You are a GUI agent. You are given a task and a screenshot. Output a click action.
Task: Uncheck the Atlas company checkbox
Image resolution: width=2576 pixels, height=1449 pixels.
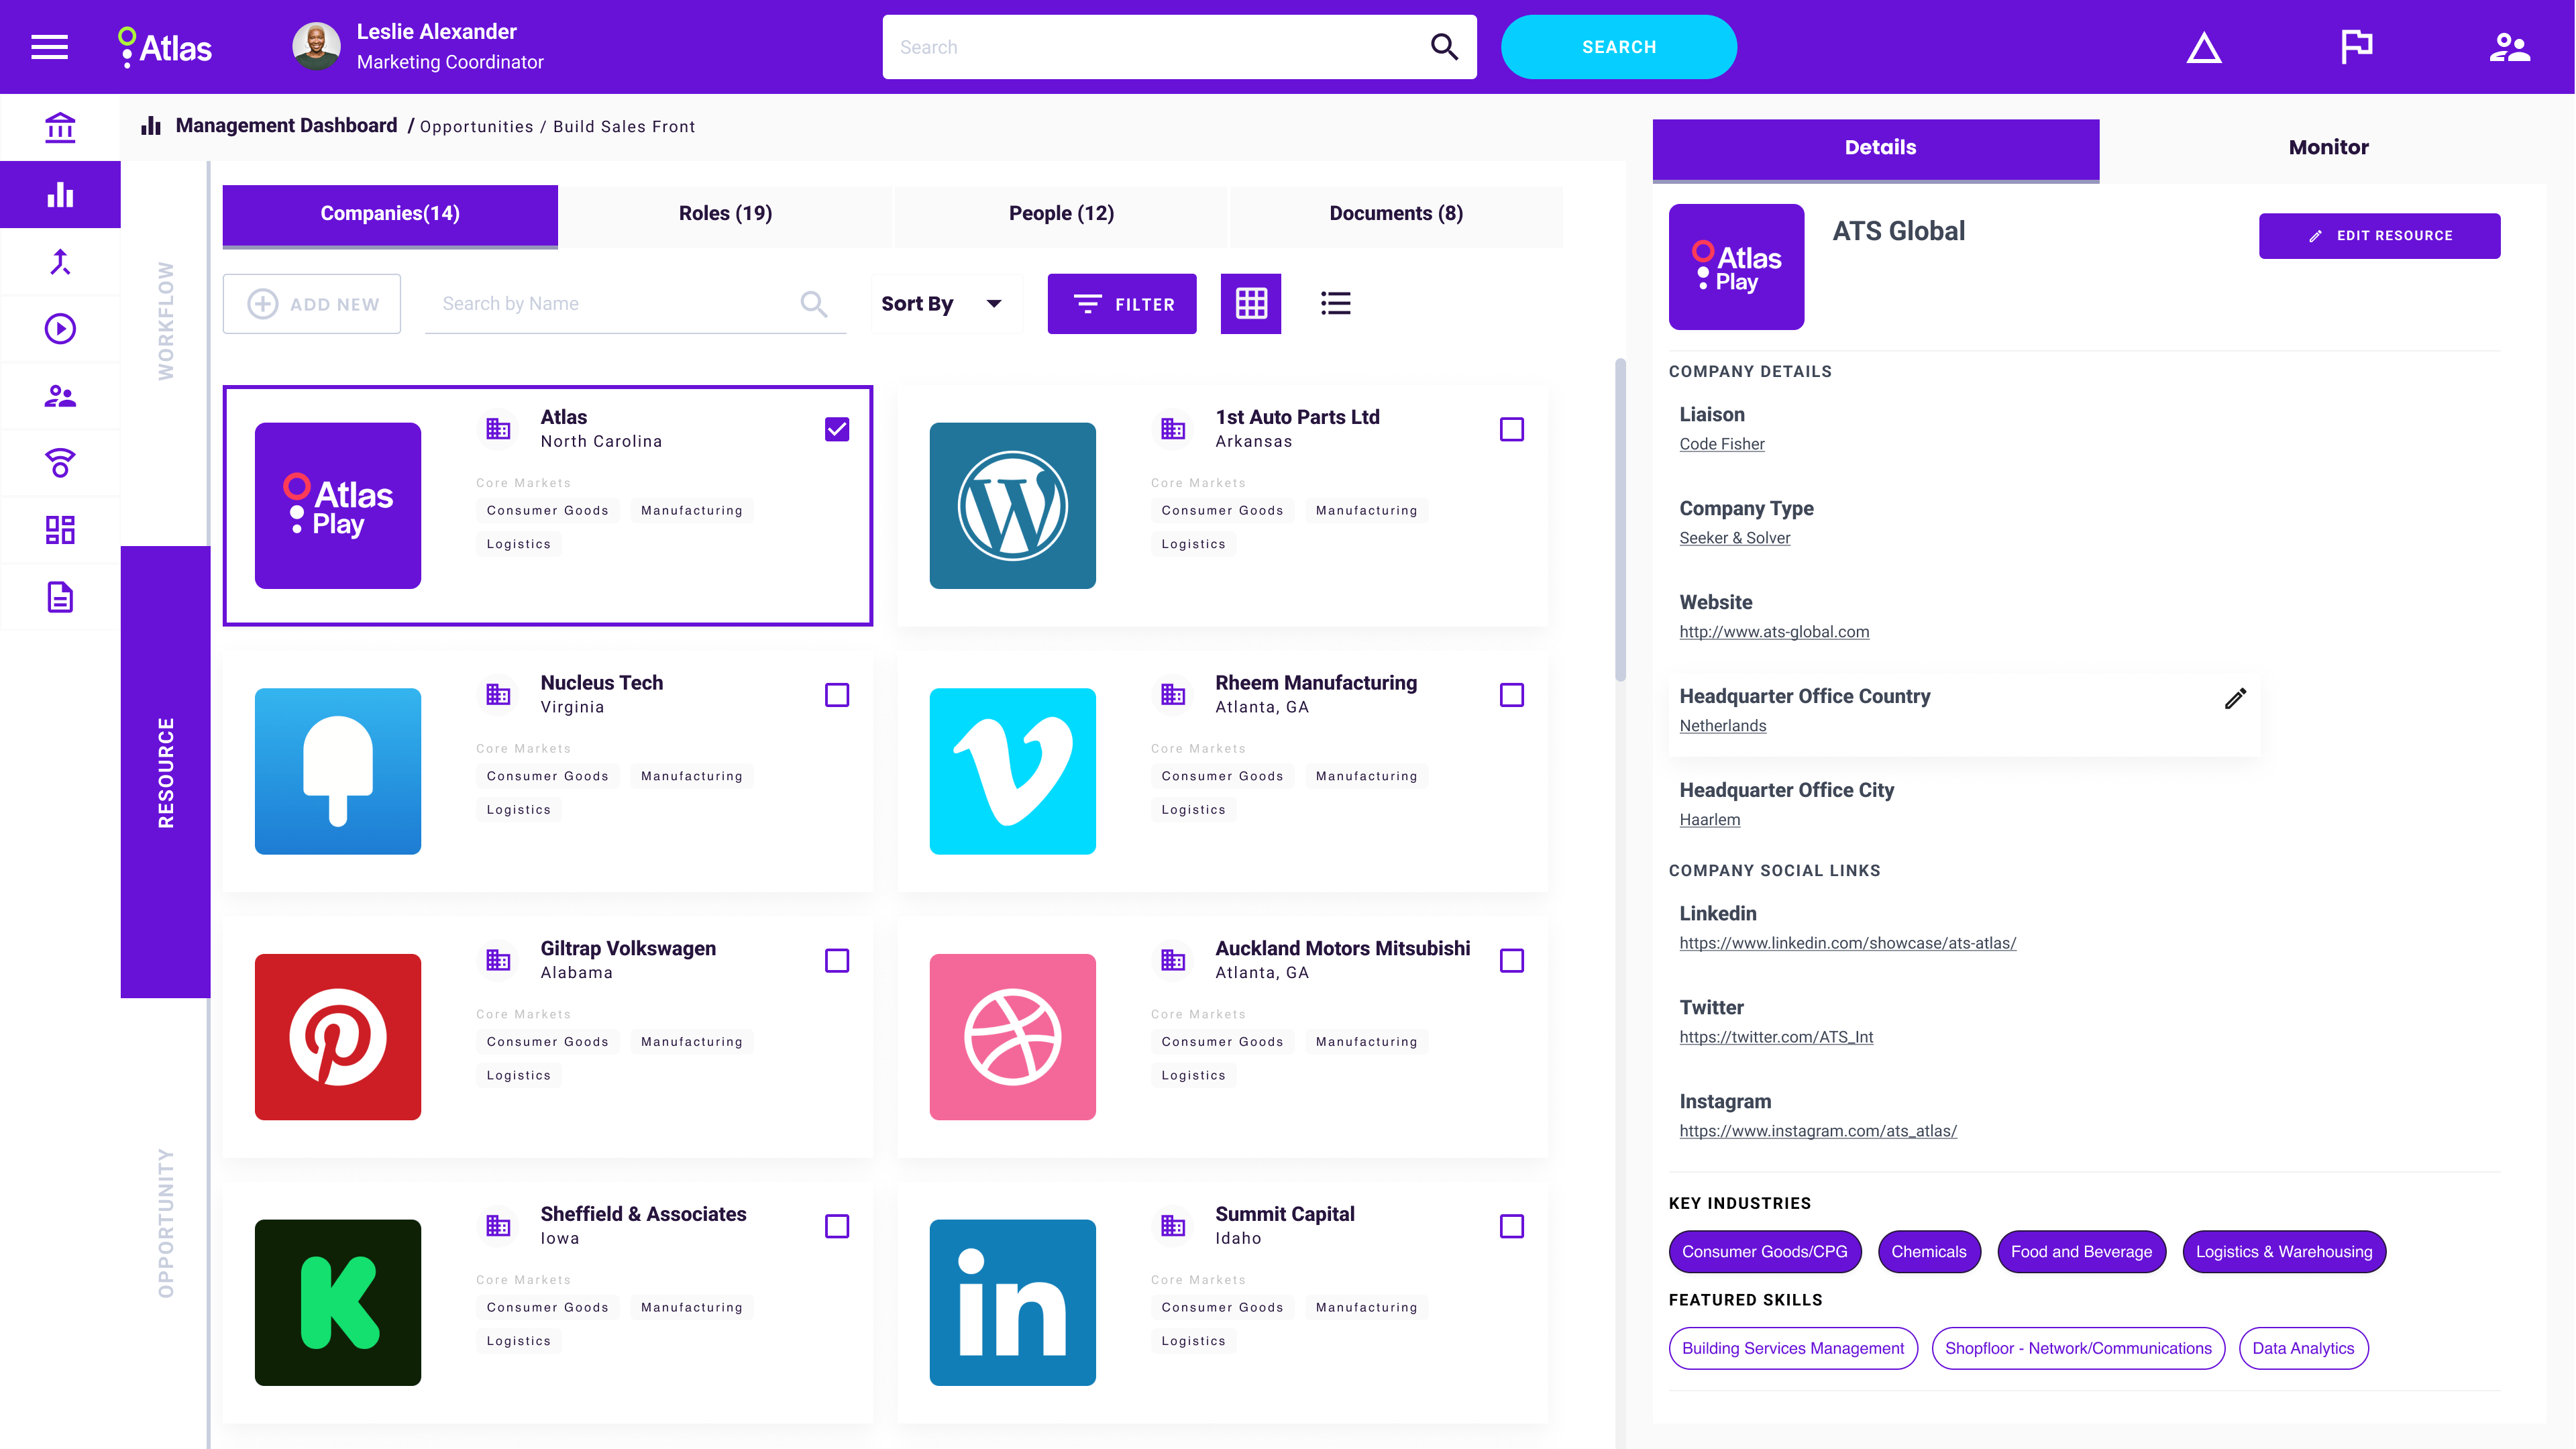(x=836, y=429)
